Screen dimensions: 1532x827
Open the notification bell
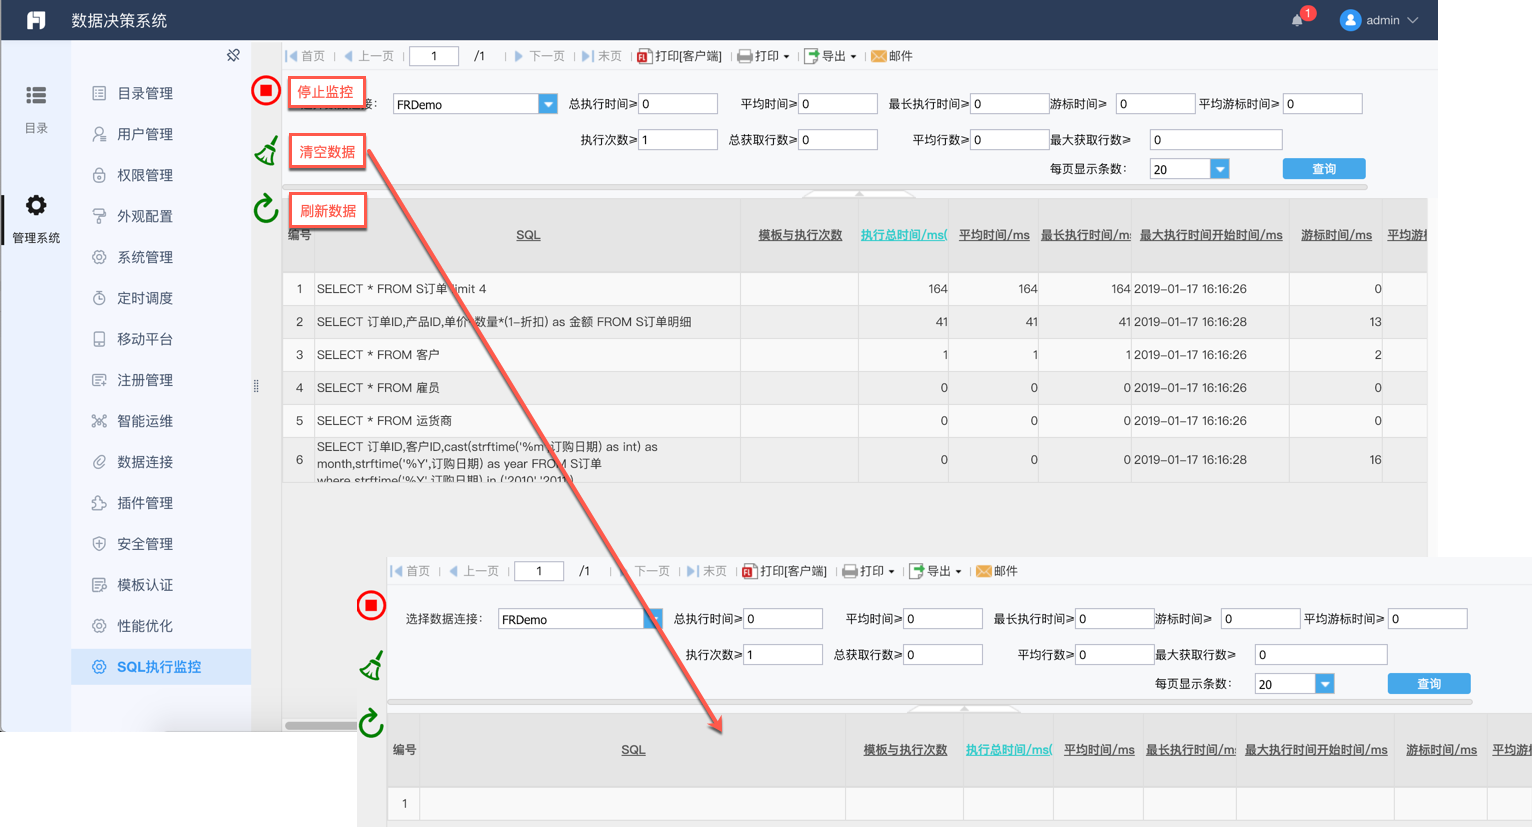(x=1297, y=20)
